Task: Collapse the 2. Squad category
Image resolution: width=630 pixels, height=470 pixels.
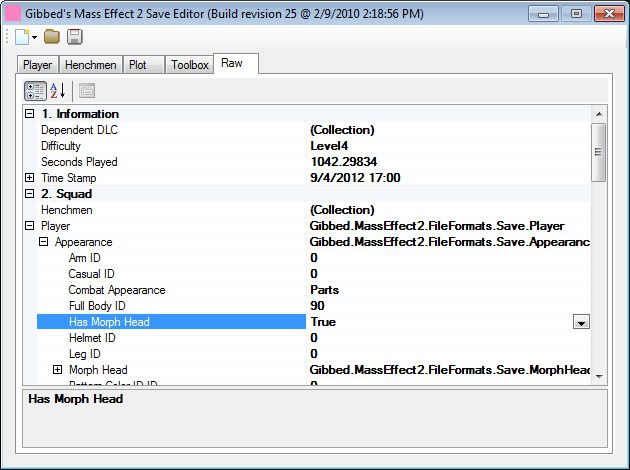Action: click(x=29, y=194)
